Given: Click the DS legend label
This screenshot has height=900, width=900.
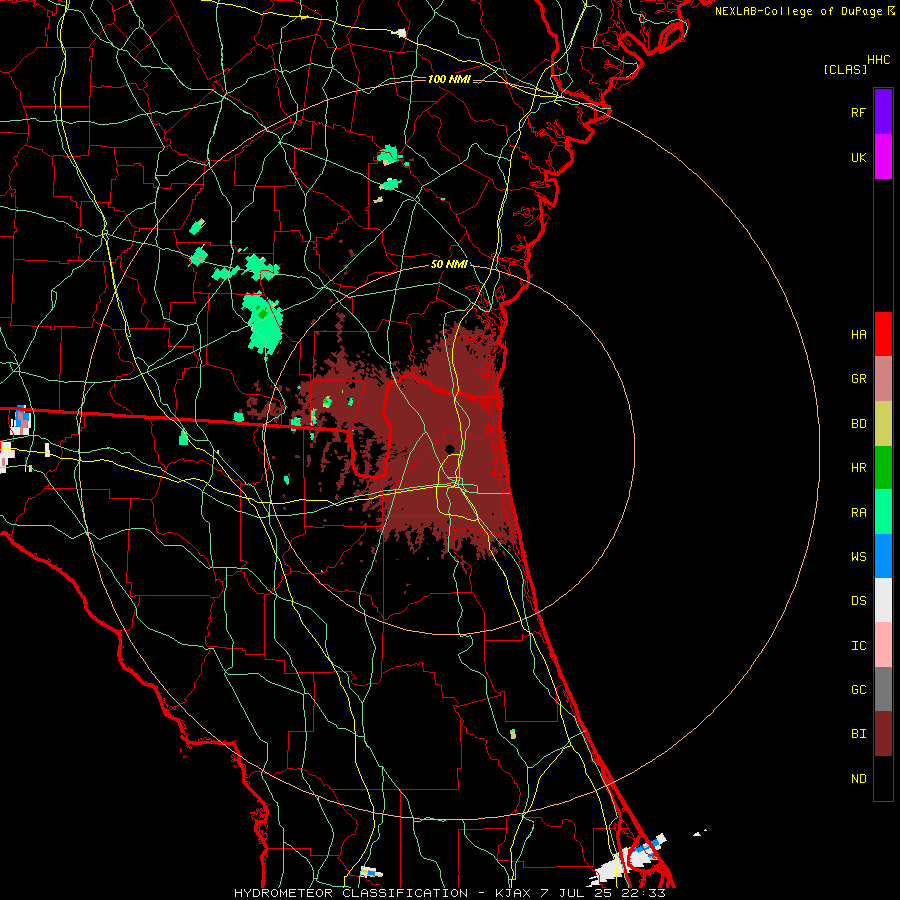Looking at the screenshot, I should coord(859,600).
